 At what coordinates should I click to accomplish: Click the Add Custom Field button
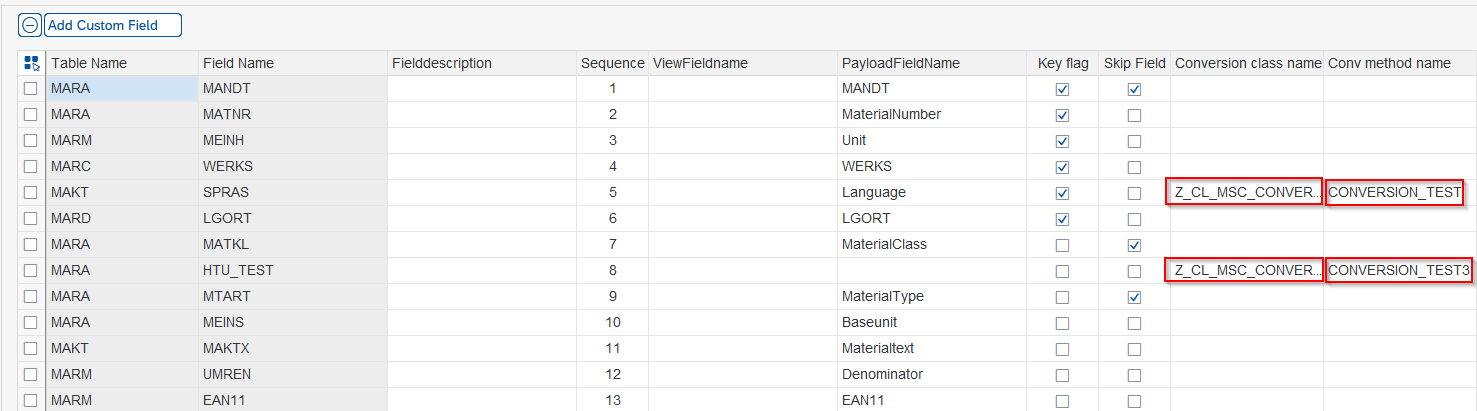click(x=113, y=25)
